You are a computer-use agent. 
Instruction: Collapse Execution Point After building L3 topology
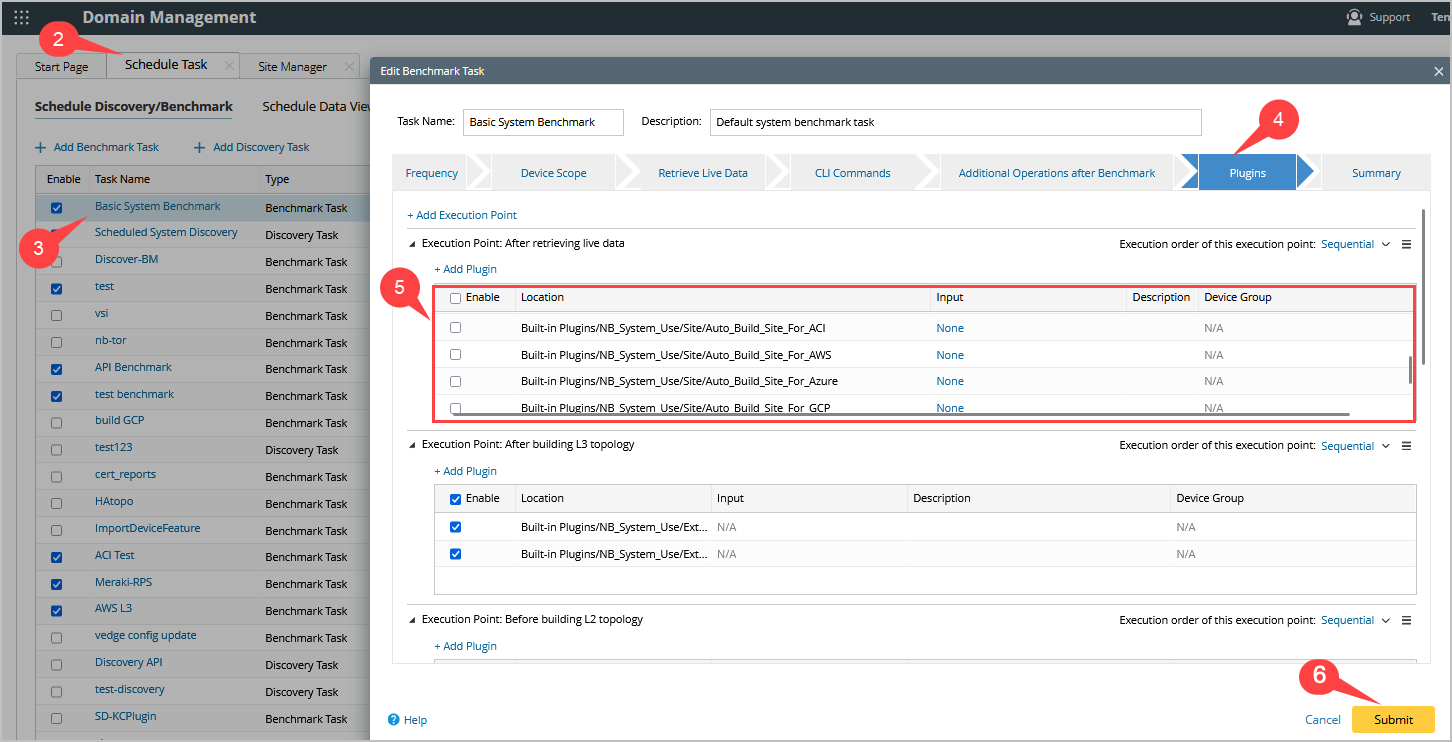point(412,445)
